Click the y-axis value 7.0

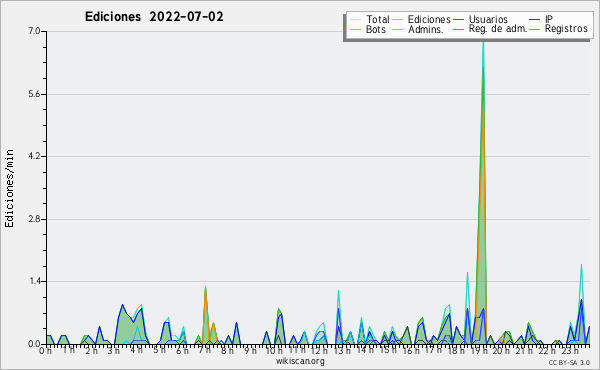point(34,31)
